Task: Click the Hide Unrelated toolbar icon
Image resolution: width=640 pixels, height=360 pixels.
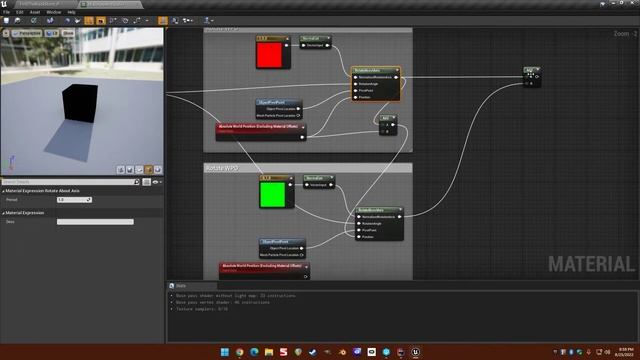Action: tap(138, 20)
